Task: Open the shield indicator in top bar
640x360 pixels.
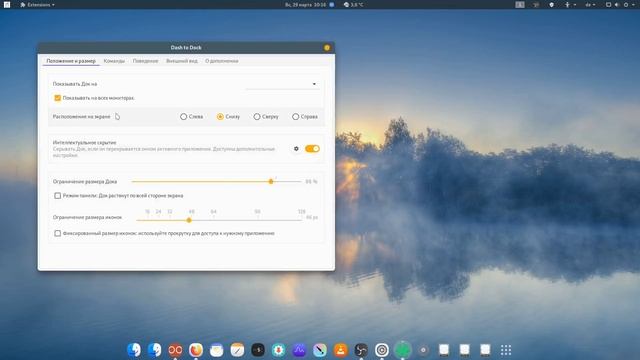Action: pos(551,4)
